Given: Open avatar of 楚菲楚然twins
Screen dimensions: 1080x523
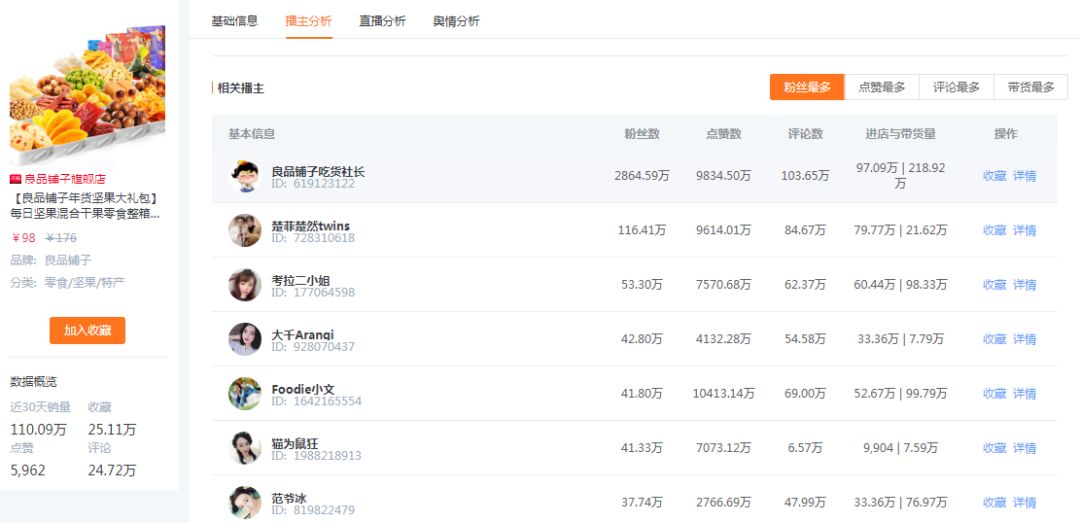Looking at the screenshot, I should pyautogui.click(x=245, y=231).
